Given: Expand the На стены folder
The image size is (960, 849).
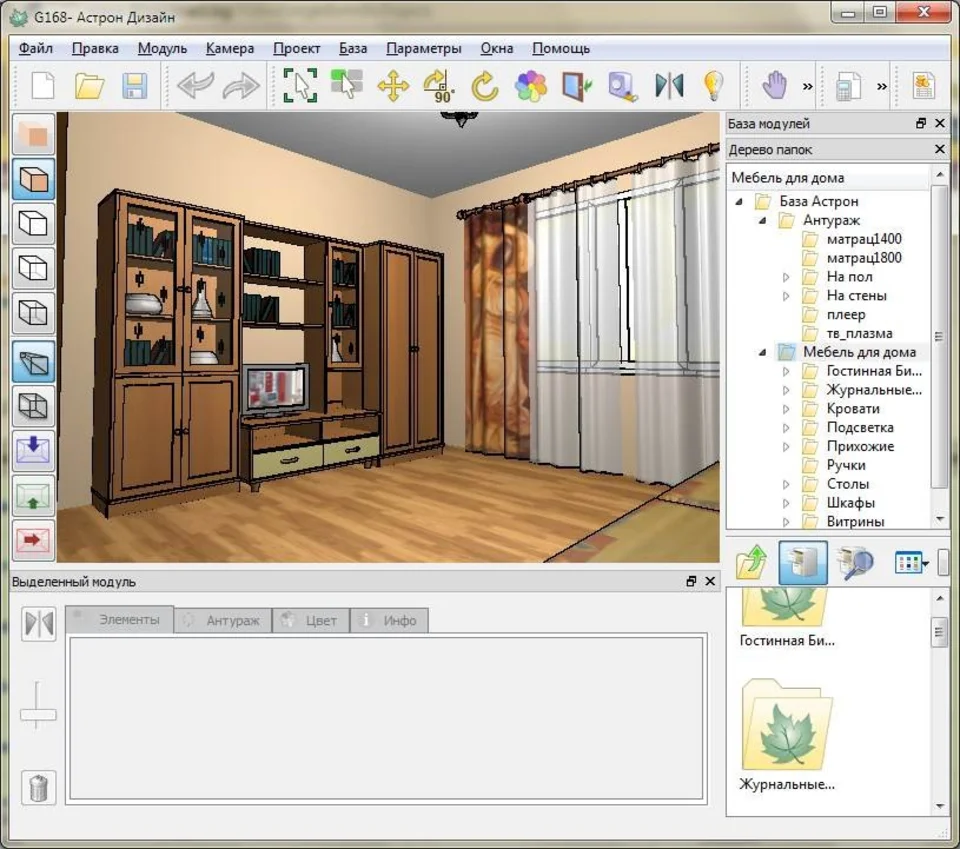Looking at the screenshot, I should [786, 296].
